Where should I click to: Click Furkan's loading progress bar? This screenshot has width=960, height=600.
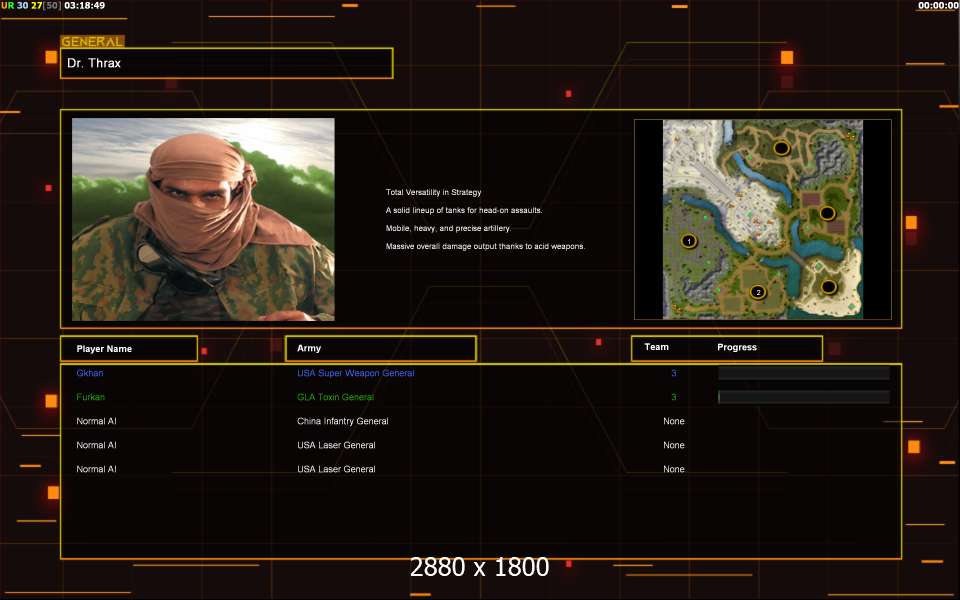pyautogui.click(x=803, y=397)
